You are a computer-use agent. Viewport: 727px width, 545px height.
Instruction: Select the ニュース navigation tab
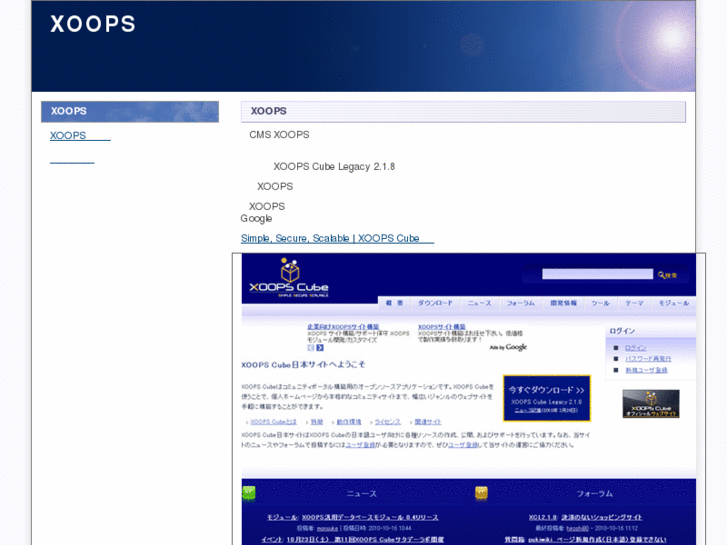[x=479, y=303]
